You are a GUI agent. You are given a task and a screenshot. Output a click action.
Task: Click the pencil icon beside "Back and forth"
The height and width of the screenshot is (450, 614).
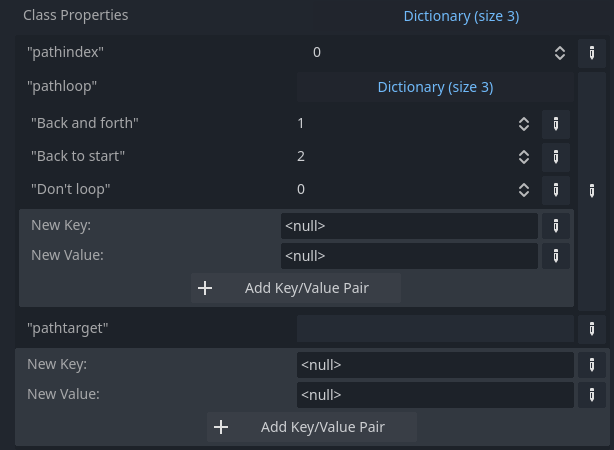tap(555, 124)
